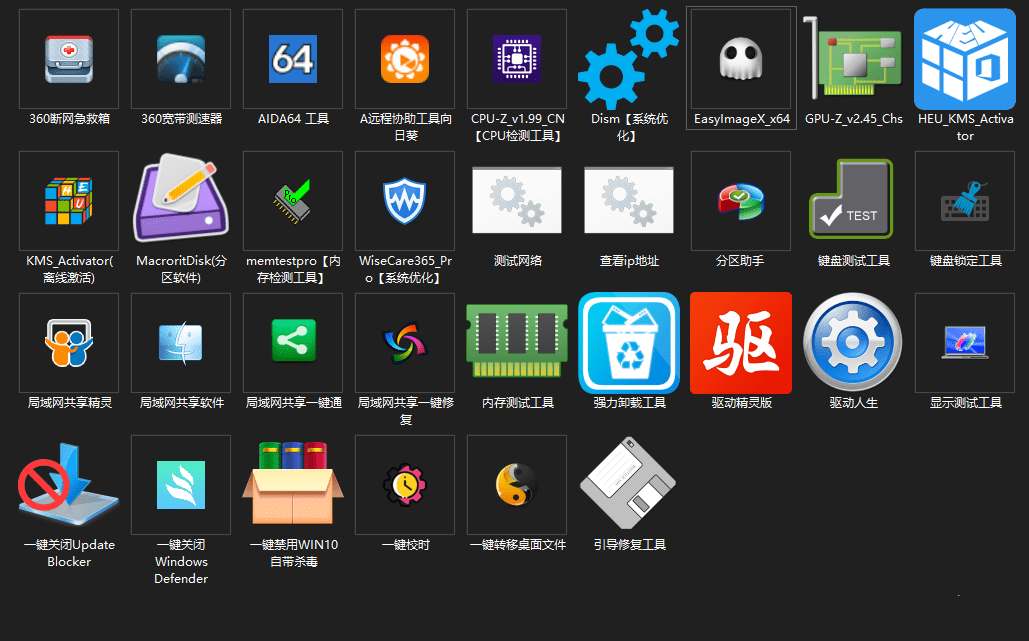Click the "查看ip地址" file name
Viewport: 1029px width, 641px height.
point(629,260)
